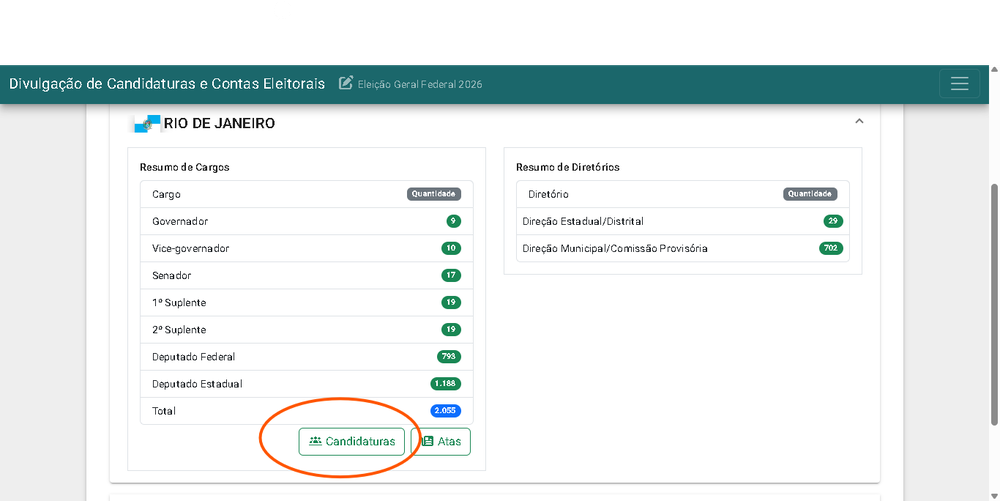Click the blue Total badge 2.055
Image resolution: width=1000 pixels, height=501 pixels.
tap(446, 410)
